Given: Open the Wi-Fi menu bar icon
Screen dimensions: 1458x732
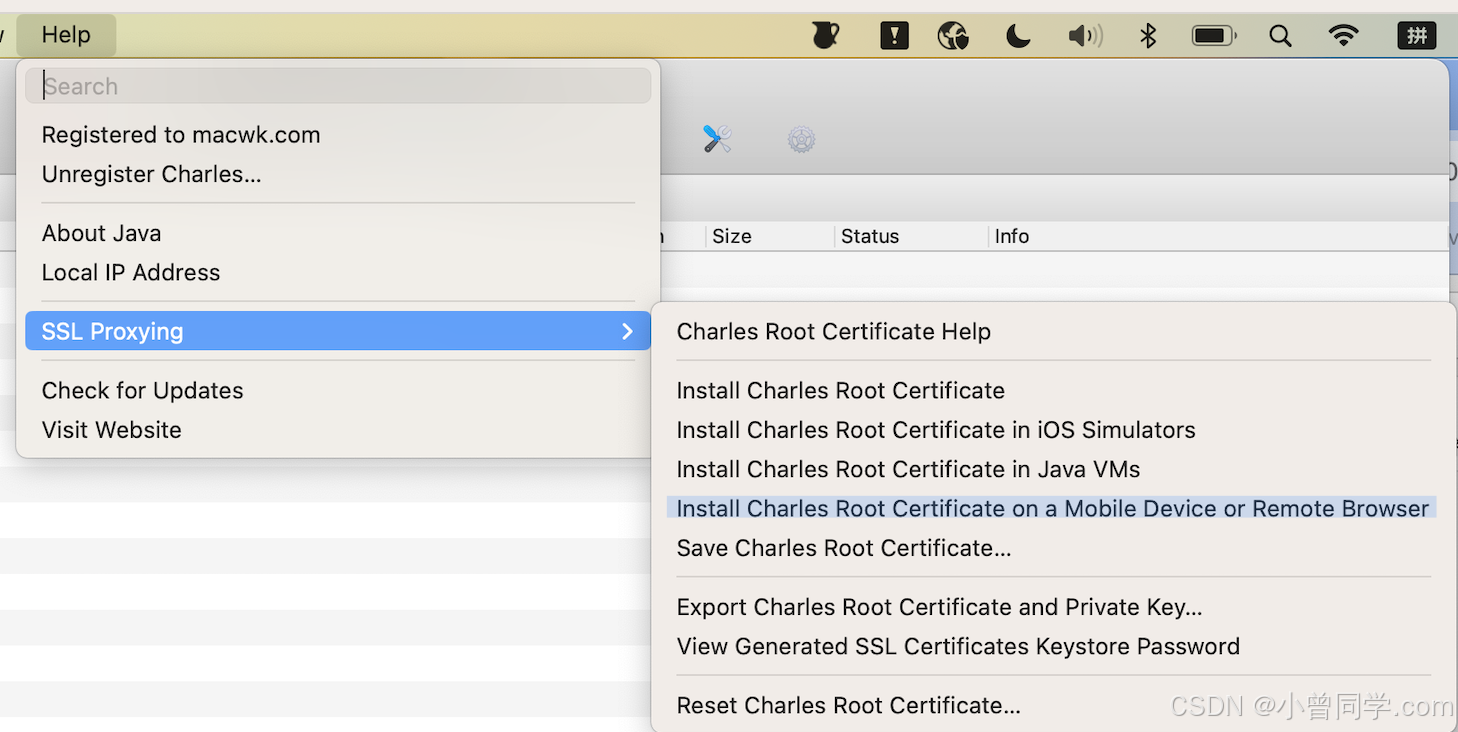Looking at the screenshot, I should [x=1344, y=36].
